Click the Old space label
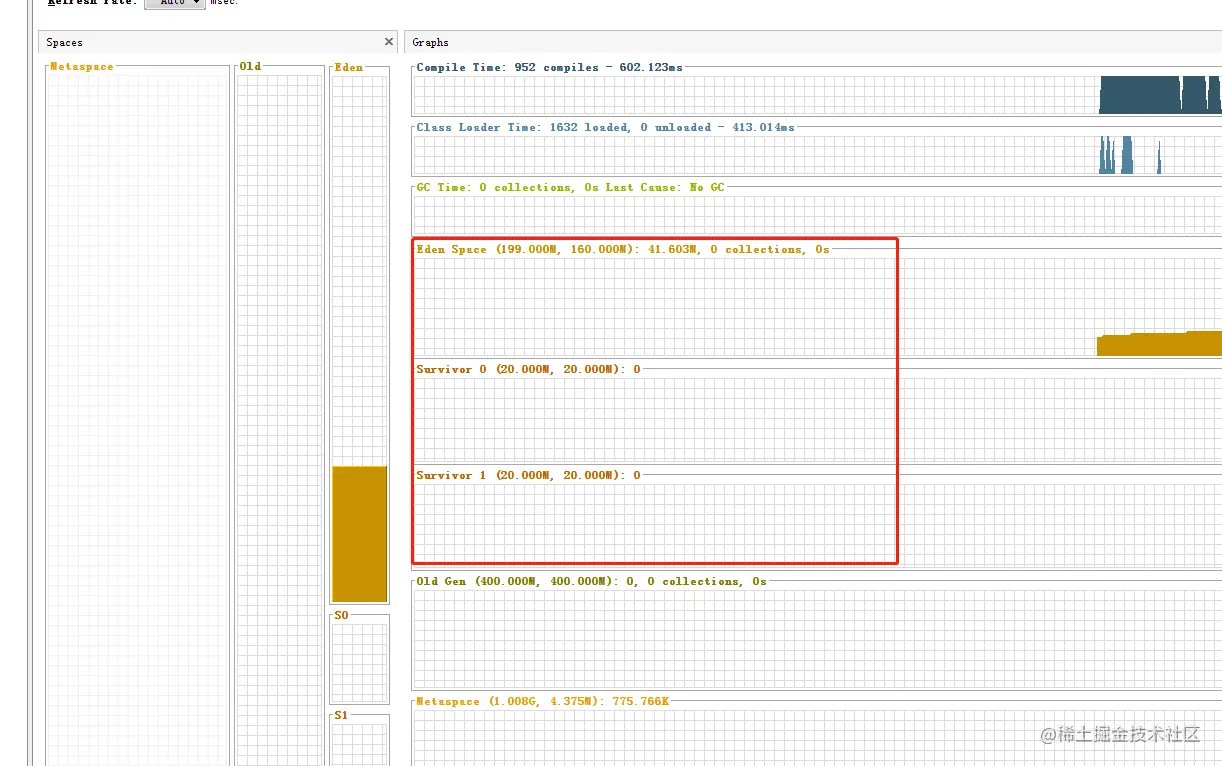 251,66
